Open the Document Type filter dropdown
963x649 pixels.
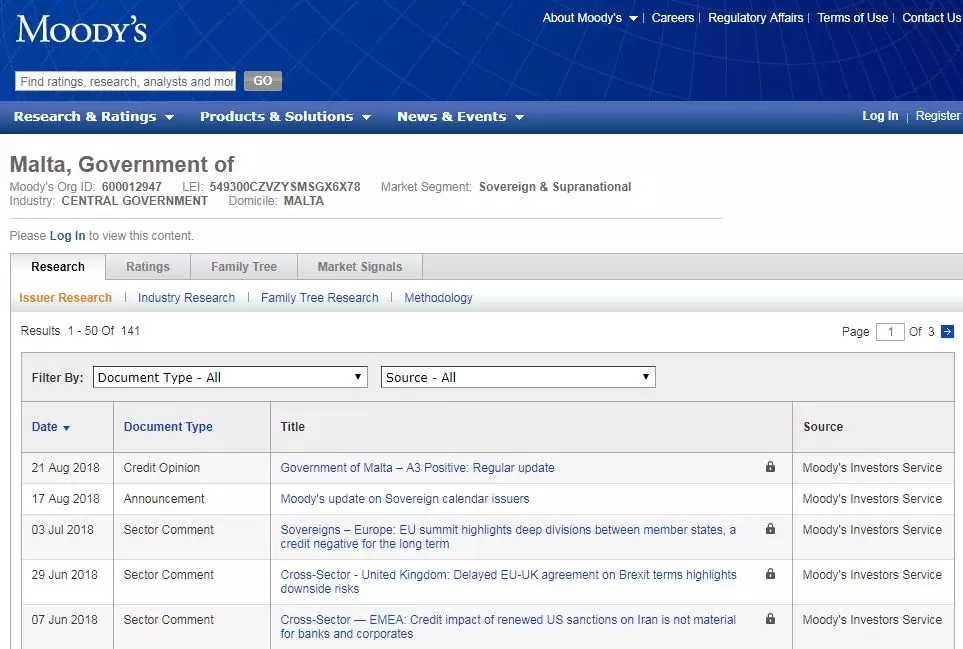click(x=230, y=377)
